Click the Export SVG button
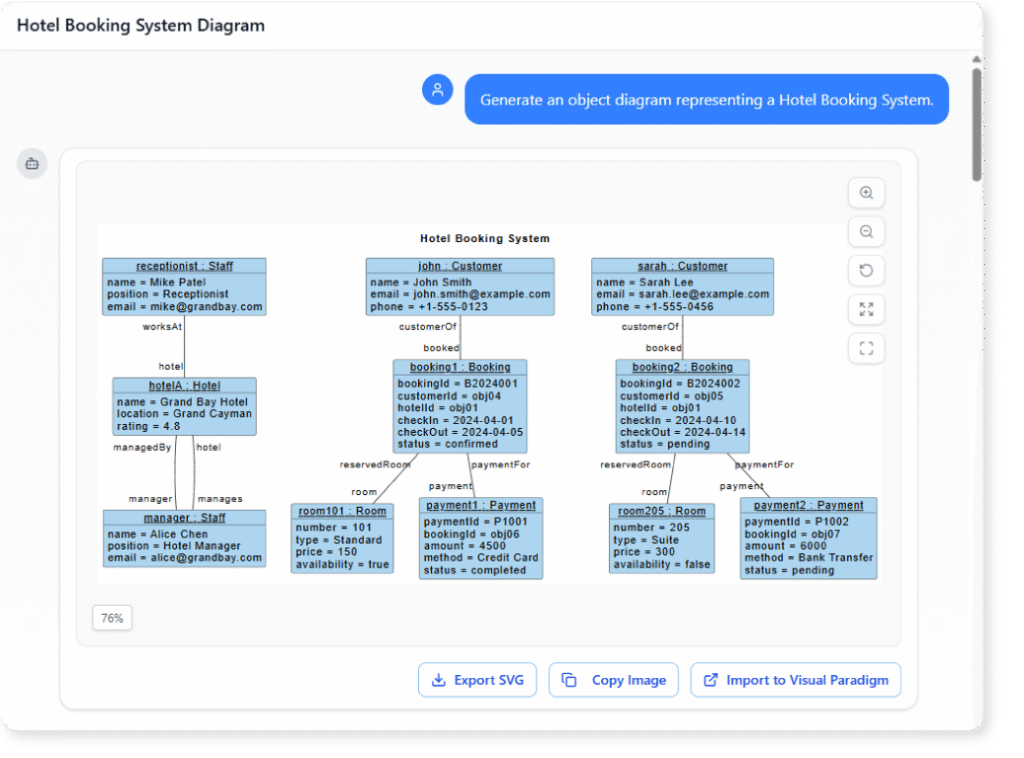The width and height of the screenshot is (1024, 758). [477, 679]
